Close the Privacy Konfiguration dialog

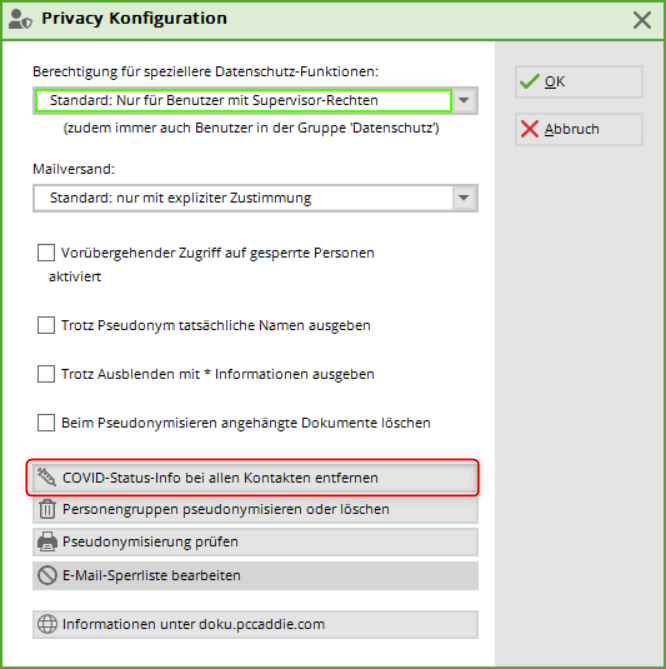point(643,19)
